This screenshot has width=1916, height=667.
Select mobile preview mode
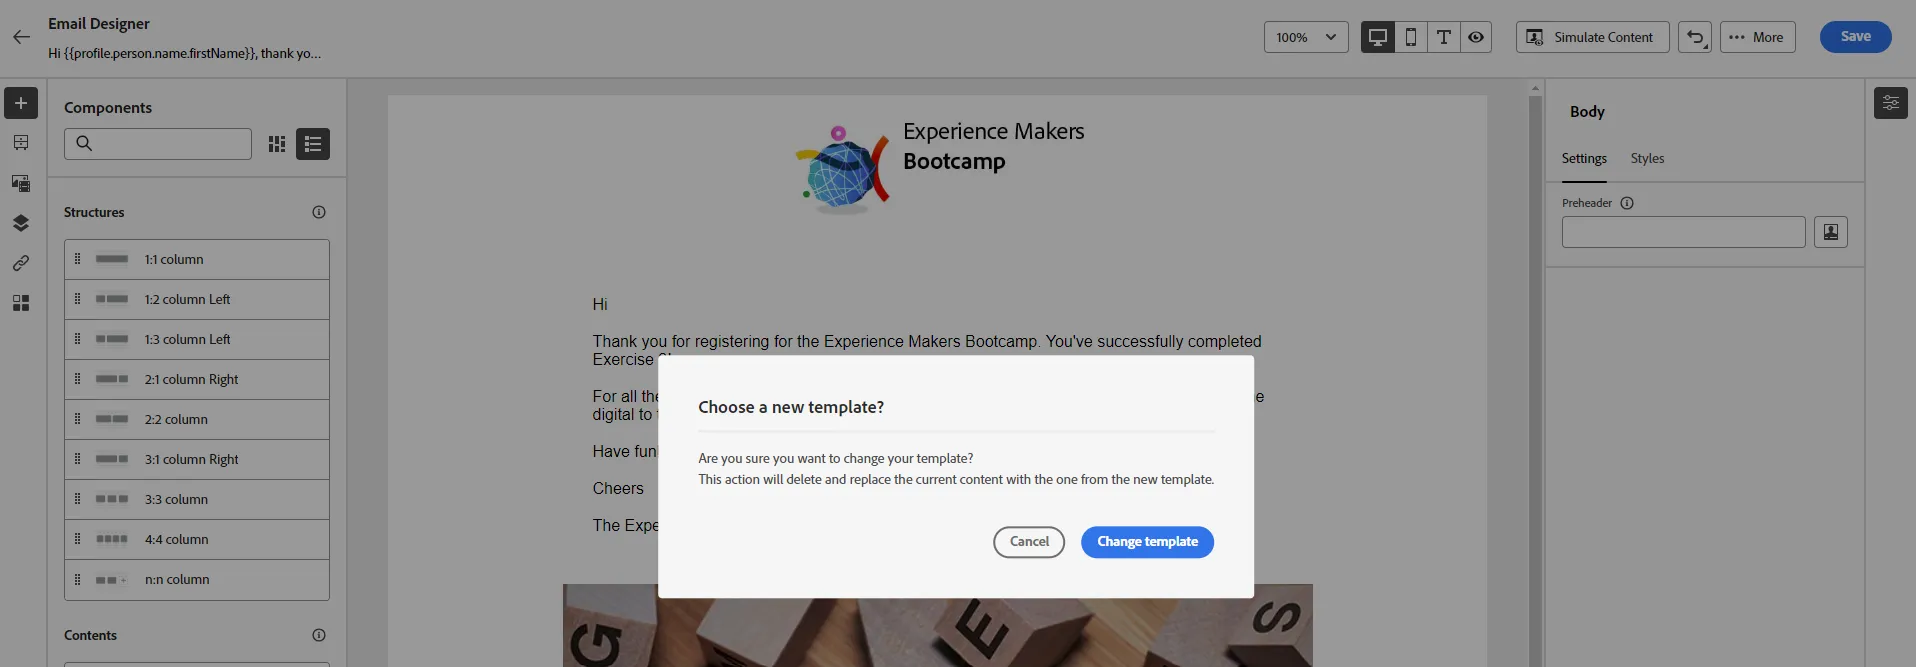coord(1411,37)
